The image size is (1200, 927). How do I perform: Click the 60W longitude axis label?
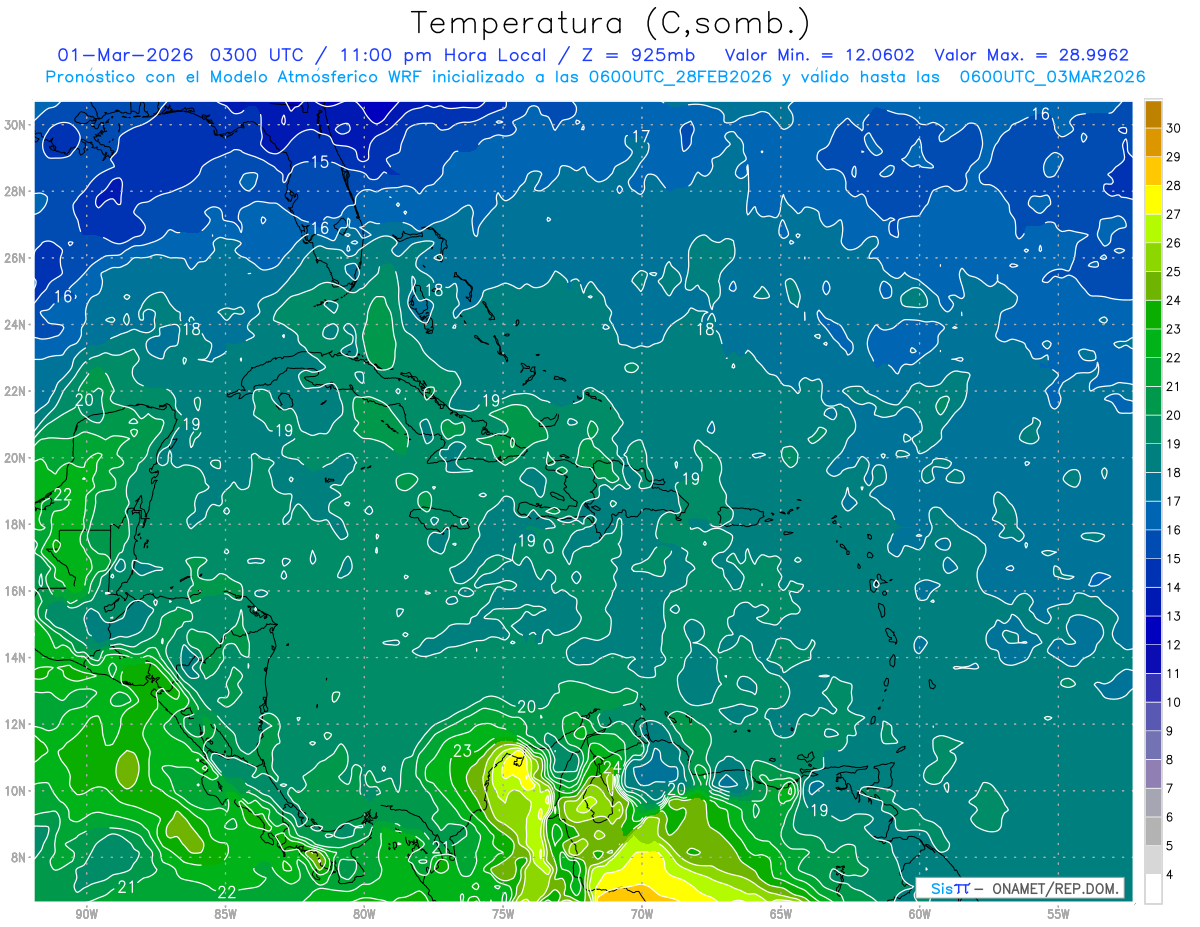coord(920,914)
